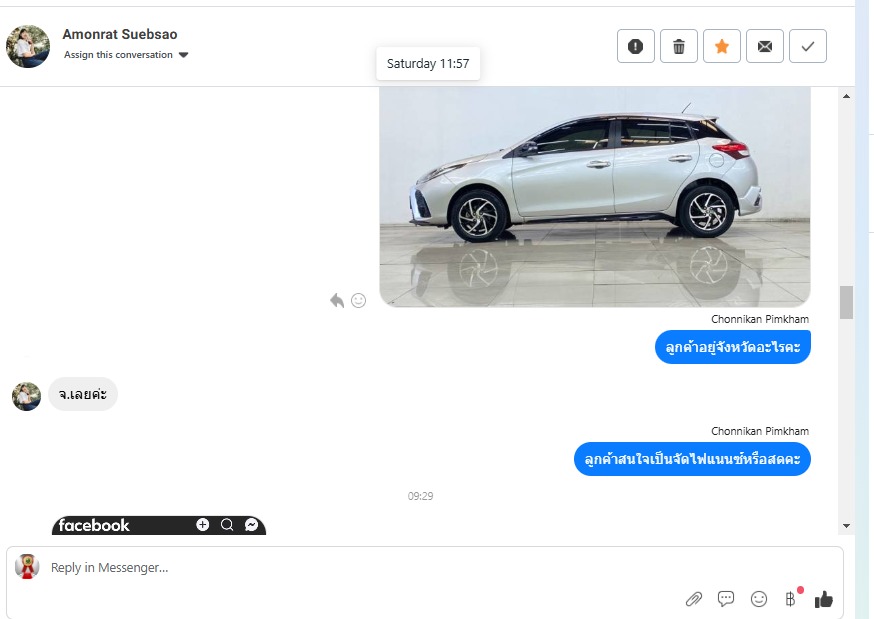Viewport: 874px width, 619px height.
Task: Click the ลูกค้าสนใจเป็นจัดไฟแนนซ์หรือสดคะ message bubble
Action: coord(692,459)
